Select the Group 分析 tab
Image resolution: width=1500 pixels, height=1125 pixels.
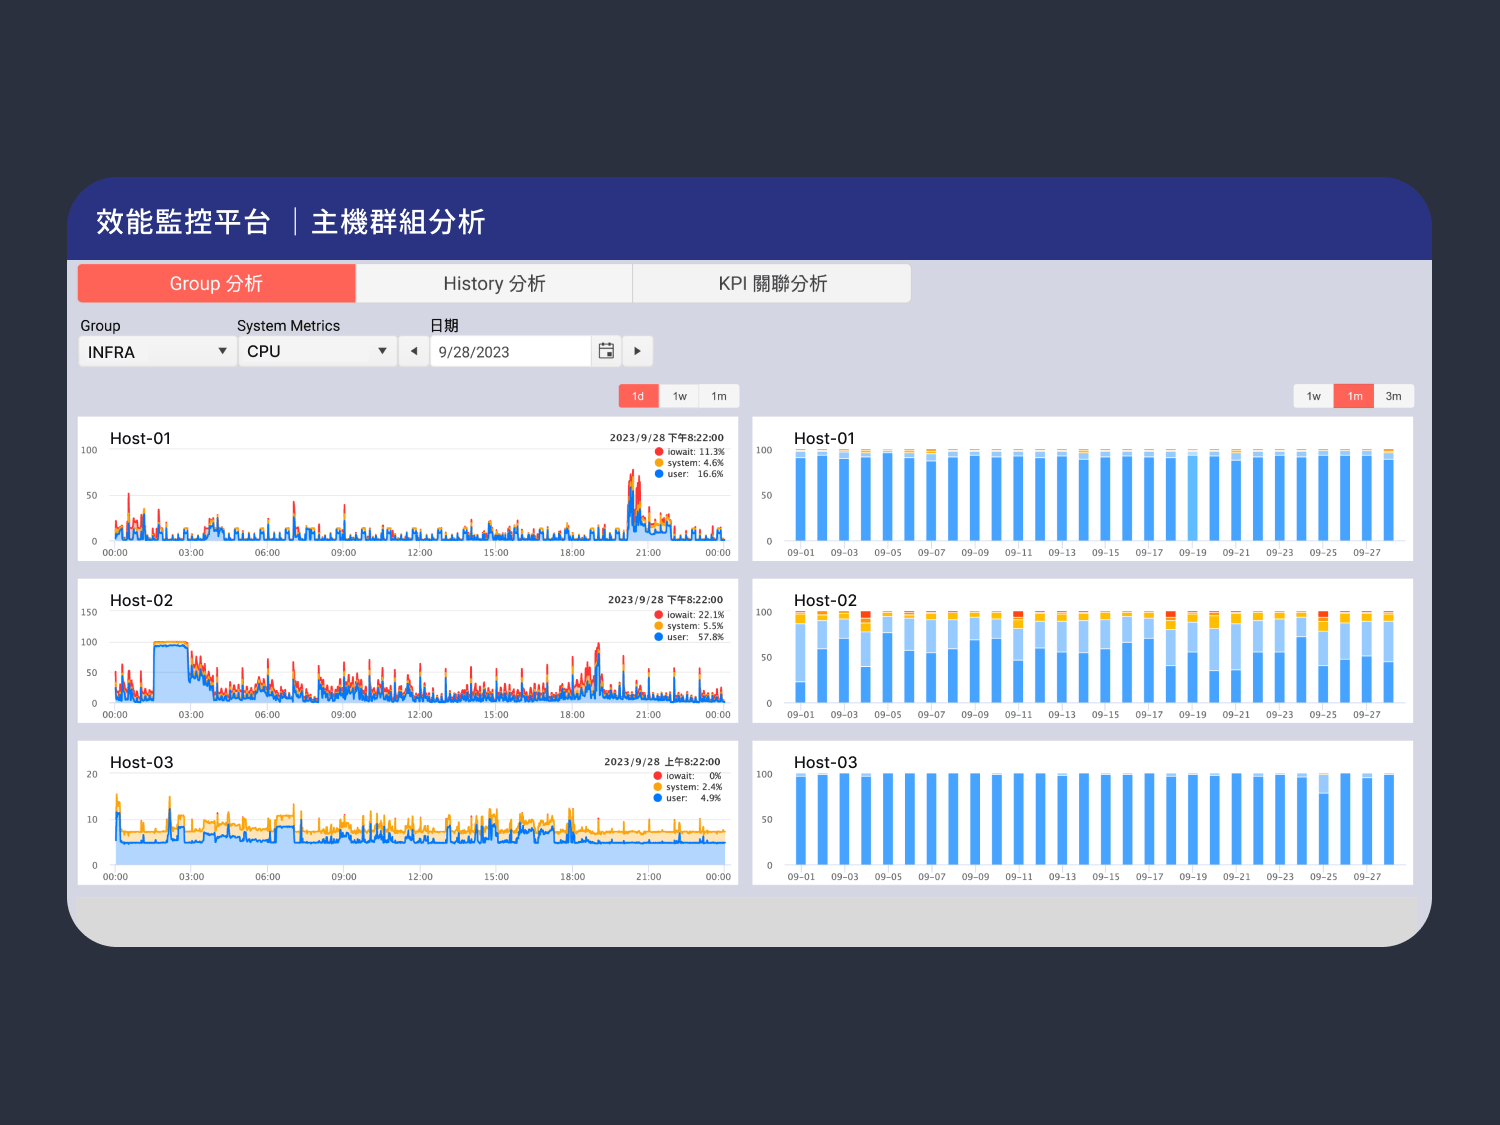(216, 284)
